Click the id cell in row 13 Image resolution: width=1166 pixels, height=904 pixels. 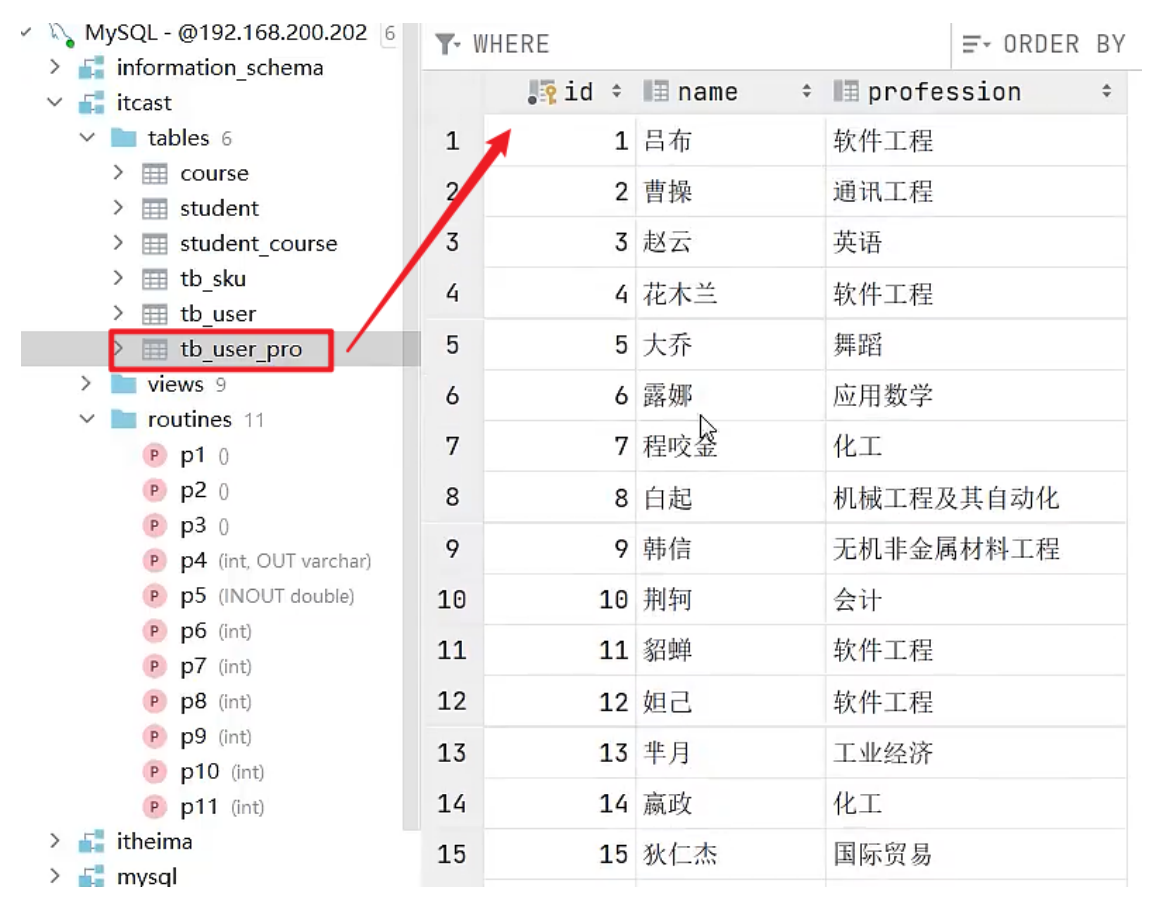(x=560, y=752)
